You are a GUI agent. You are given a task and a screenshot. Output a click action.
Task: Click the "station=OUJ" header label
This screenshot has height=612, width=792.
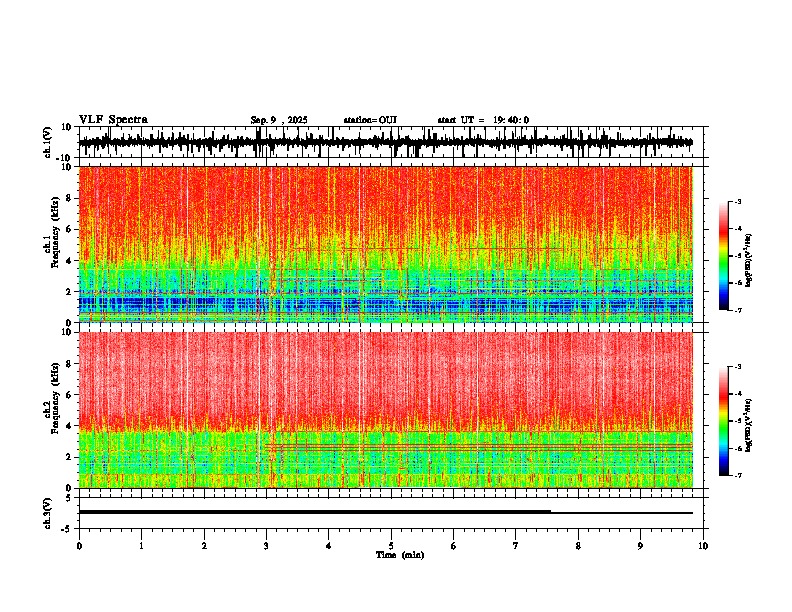(x=370, y=120)
